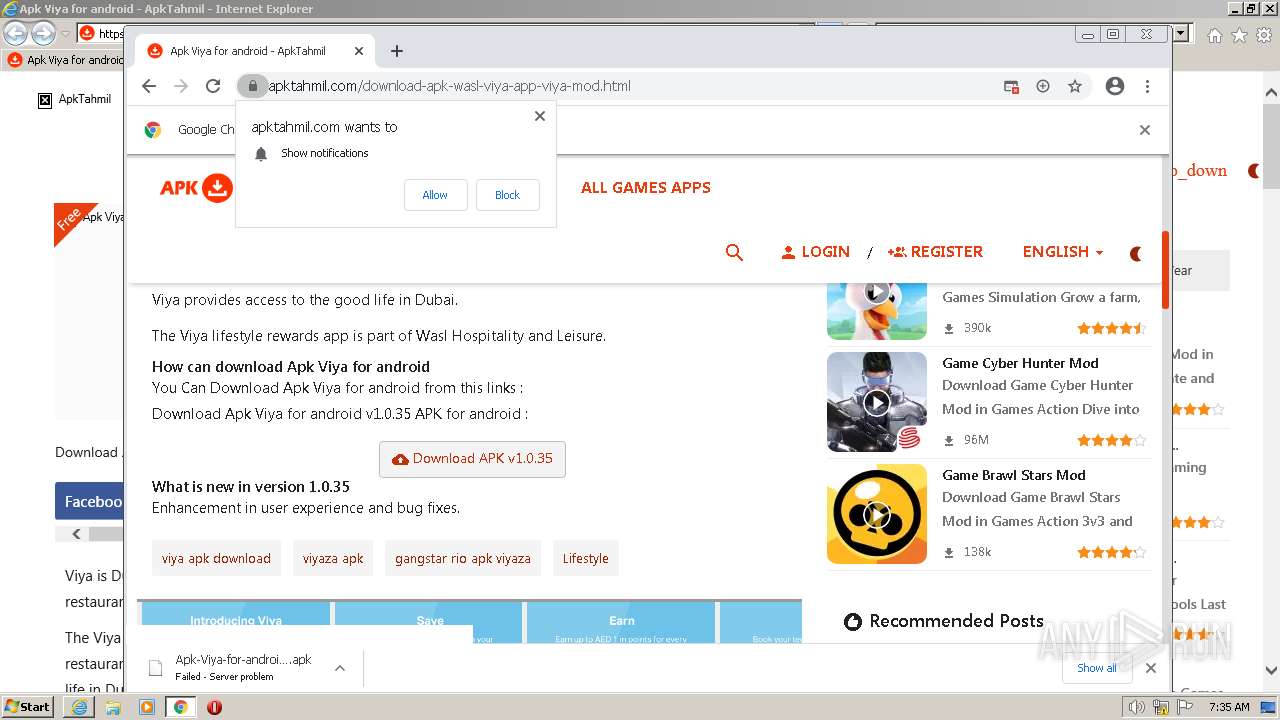Open Chrome three-dot menu
Image resolution: width=1280 pixels, height=720 pixels.
click(x=1148, y=86)
